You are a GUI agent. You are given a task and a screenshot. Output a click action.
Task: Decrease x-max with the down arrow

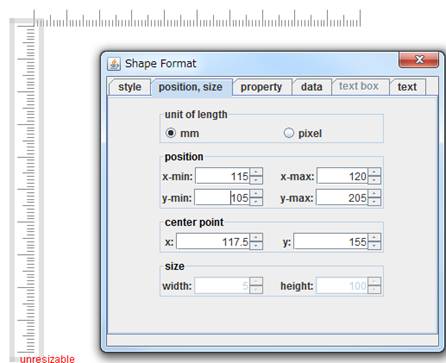click(x=374, y=180)
